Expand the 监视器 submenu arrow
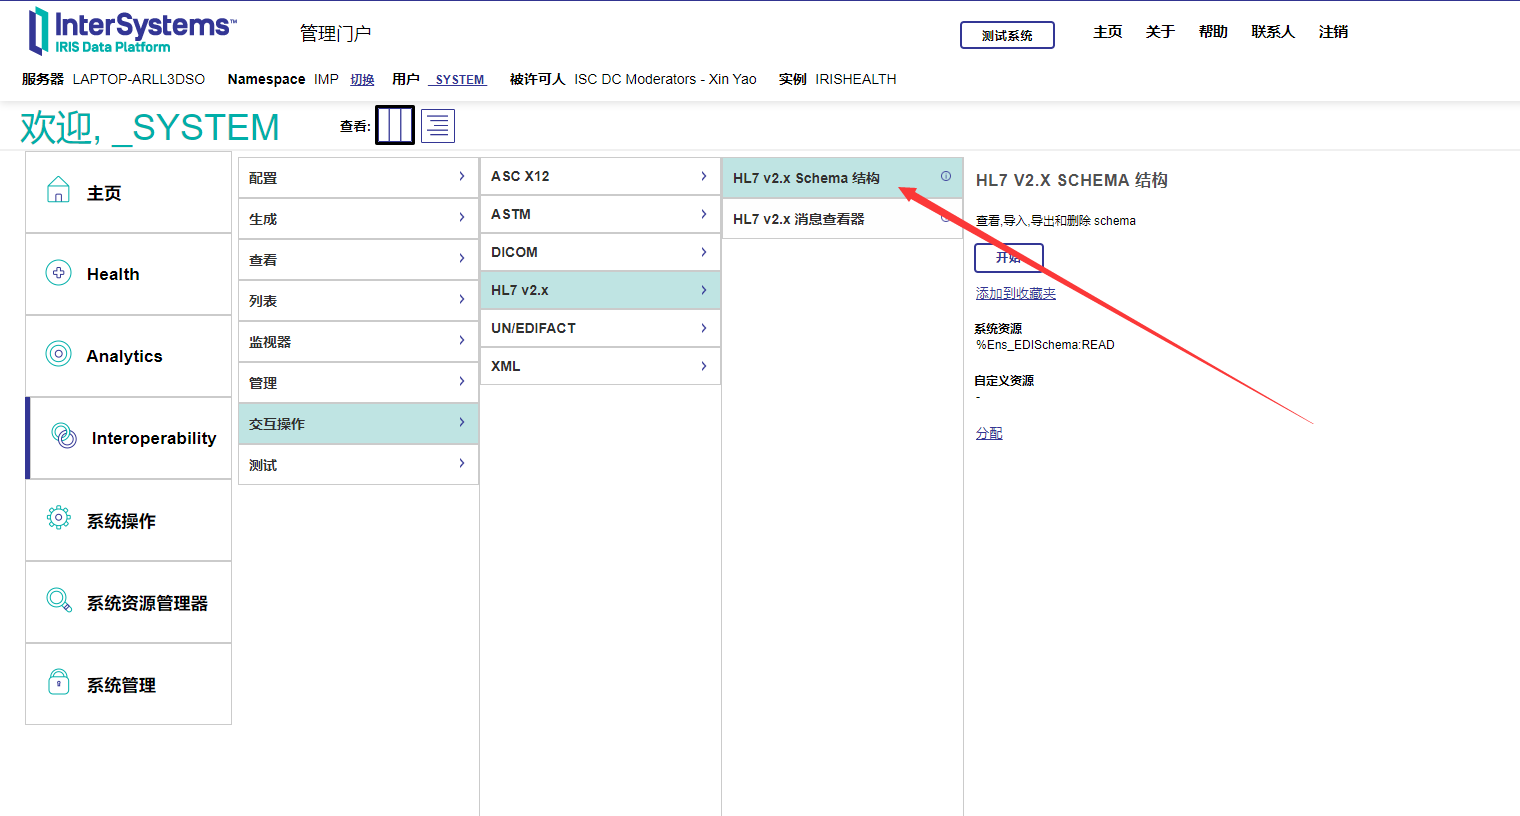Viewport: 1520px width, 816px height. pos(461,340)
